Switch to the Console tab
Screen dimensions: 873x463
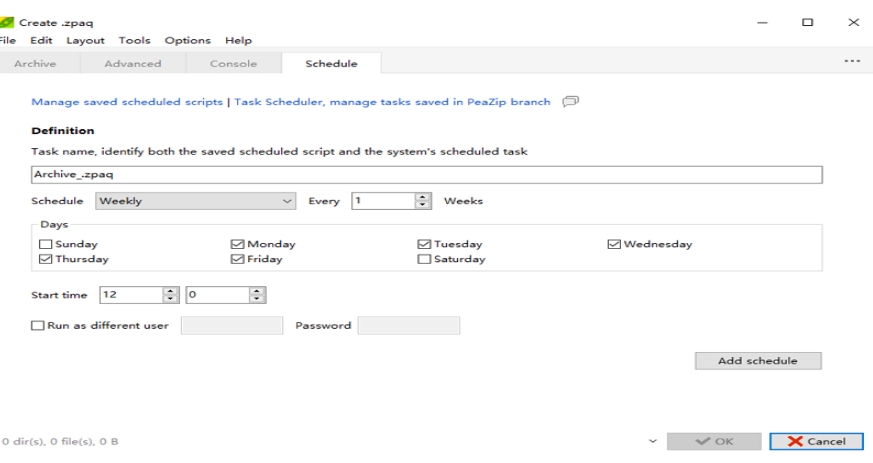232,64
